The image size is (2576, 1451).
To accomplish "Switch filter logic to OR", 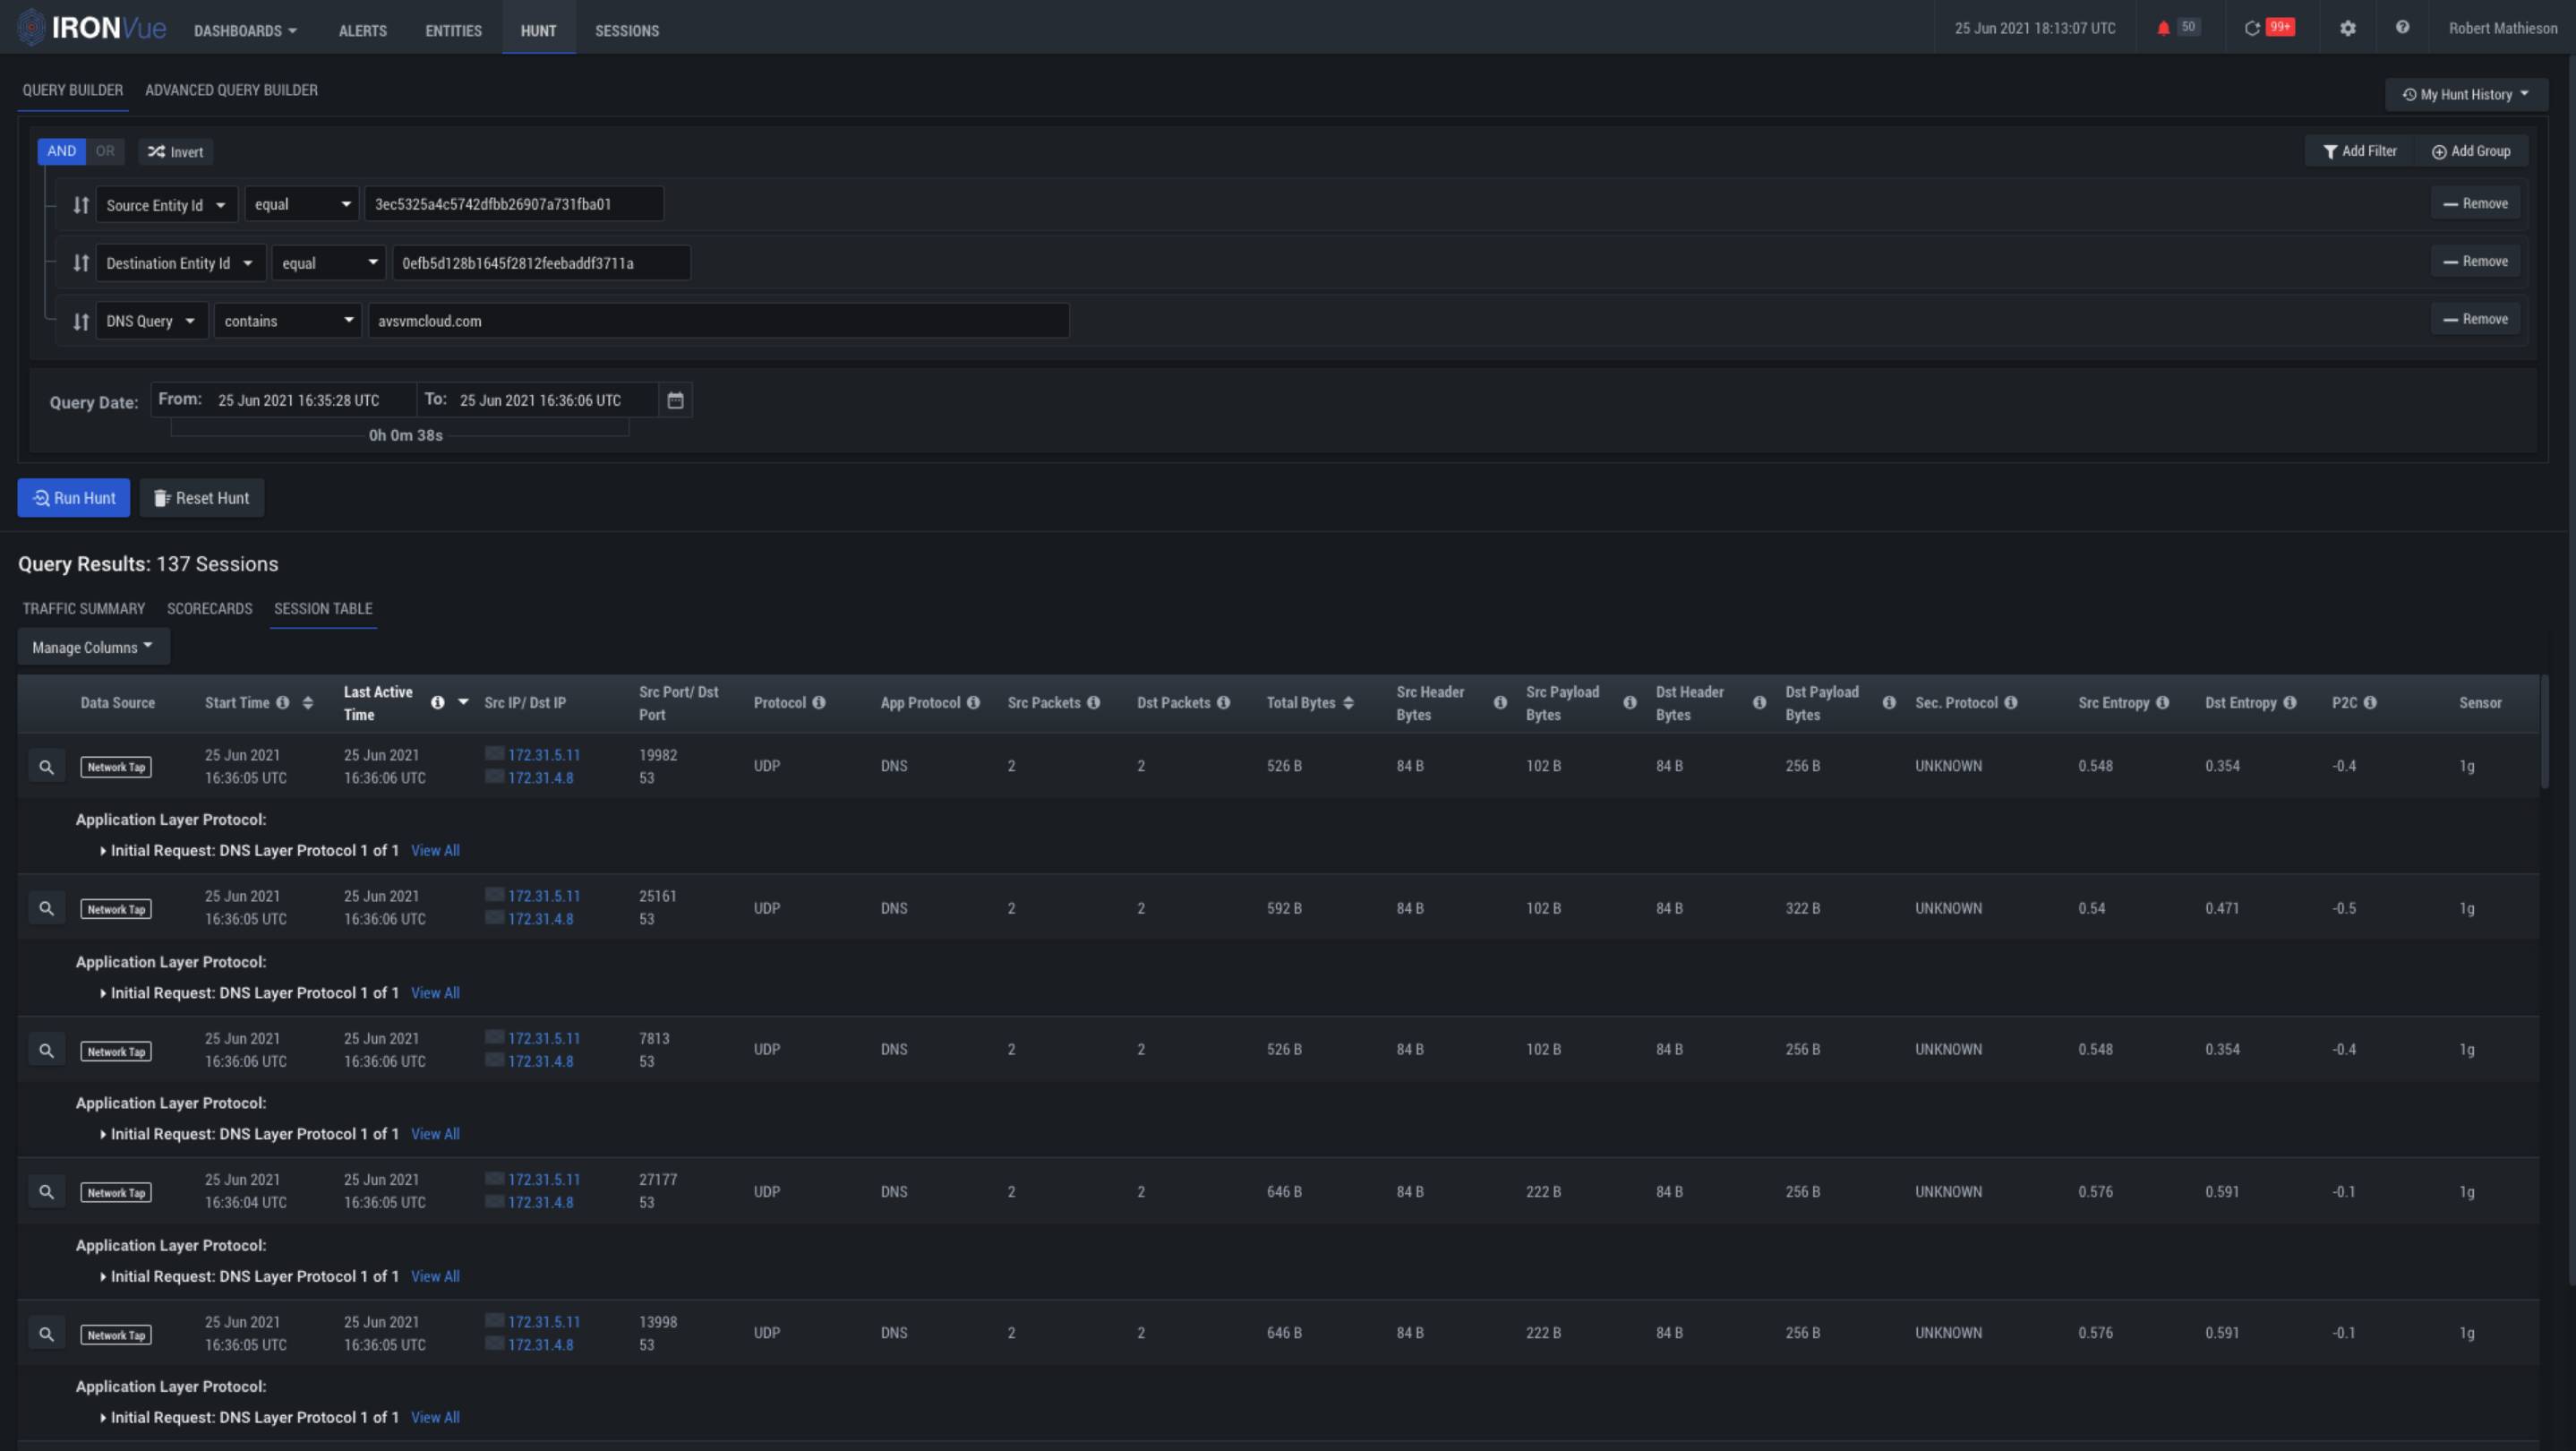I will click(x=105, y=151).
